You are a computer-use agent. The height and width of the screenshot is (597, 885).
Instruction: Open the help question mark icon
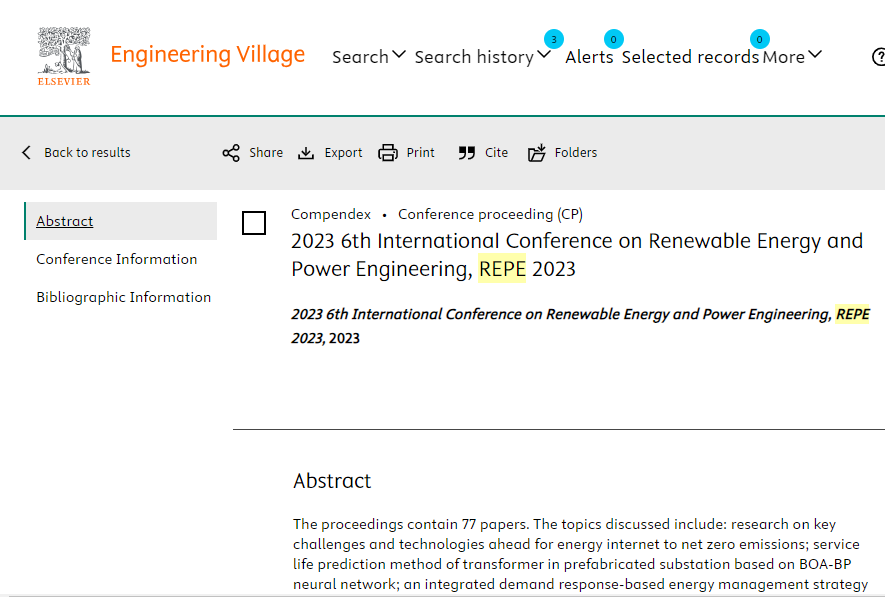878,56
